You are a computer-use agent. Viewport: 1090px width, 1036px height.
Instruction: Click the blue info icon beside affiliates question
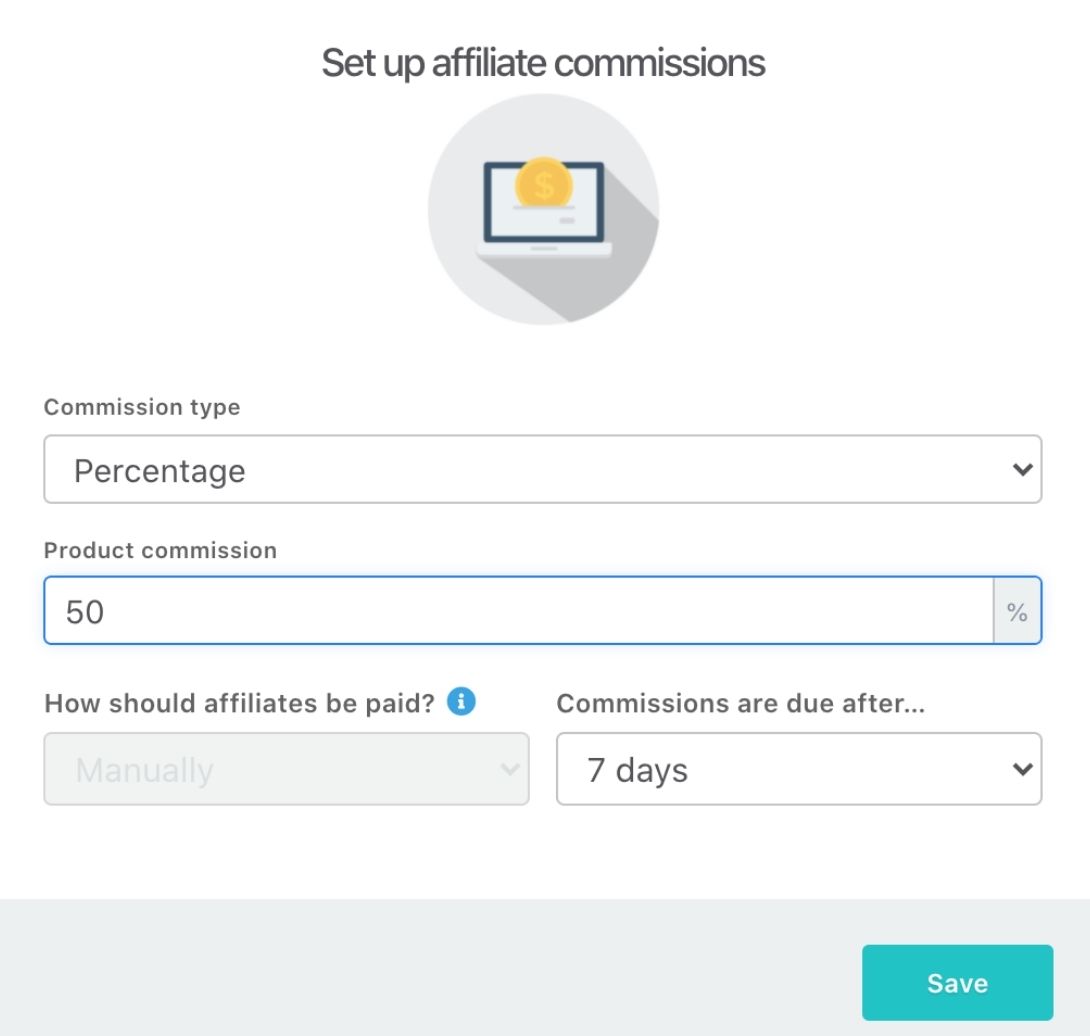coord(461,703)
